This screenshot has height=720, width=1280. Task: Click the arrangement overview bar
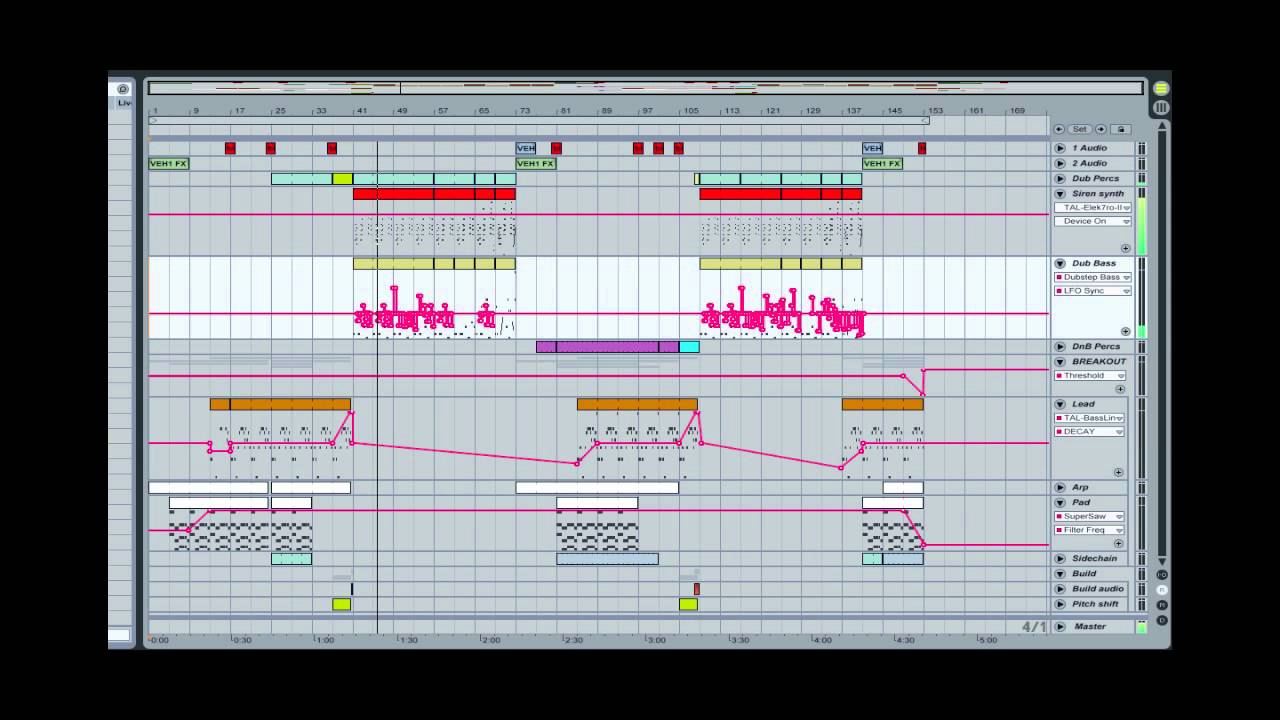point(645,88)
